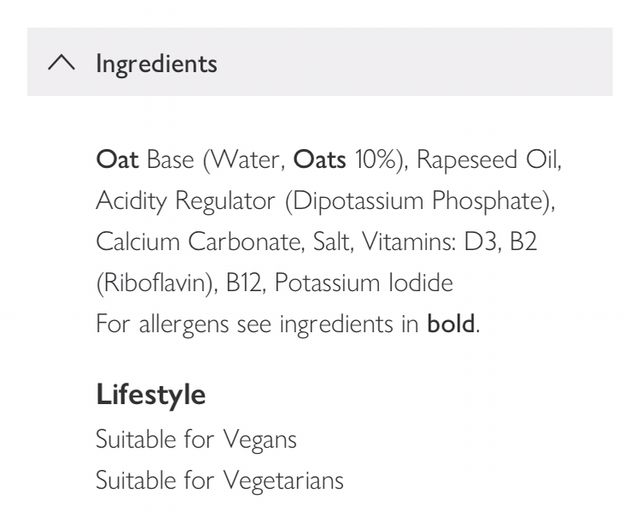The width and height of the screenshot is (640, 519).
Task: Click the B12 vitamin text
Action: [x=244, y=283]
